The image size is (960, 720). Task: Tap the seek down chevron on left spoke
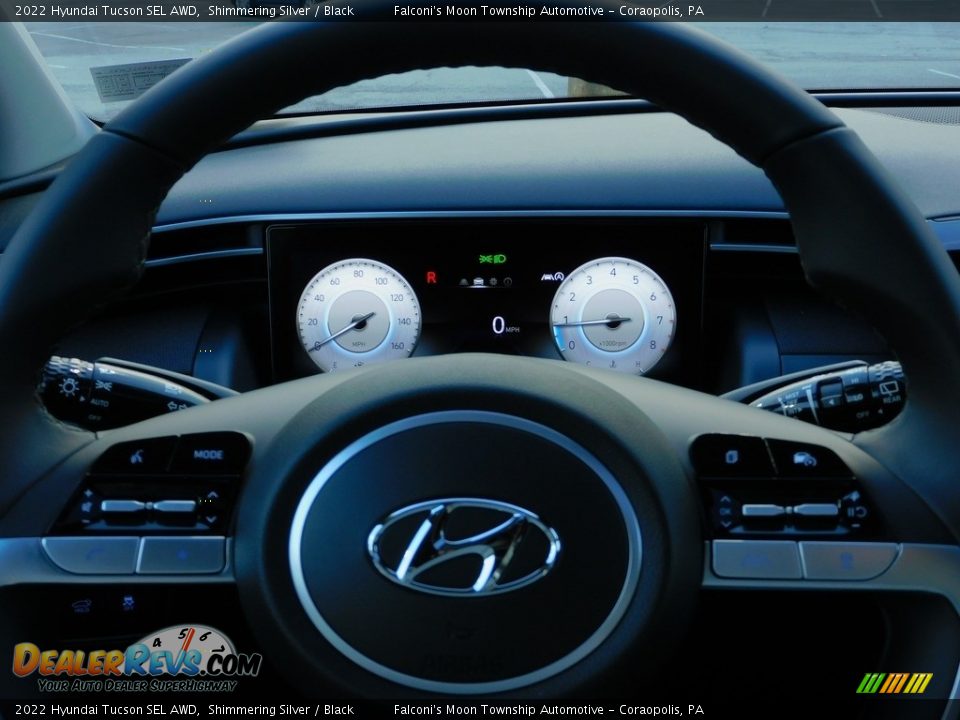click(211, 520)
